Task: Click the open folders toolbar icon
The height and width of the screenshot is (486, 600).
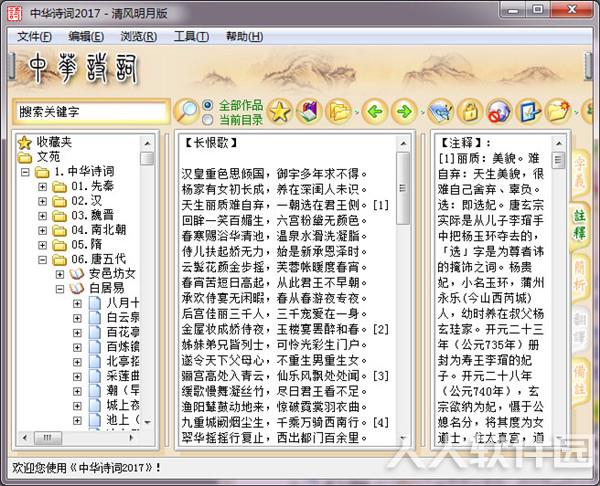Action: pyautogui.click(x=338, y=111)
